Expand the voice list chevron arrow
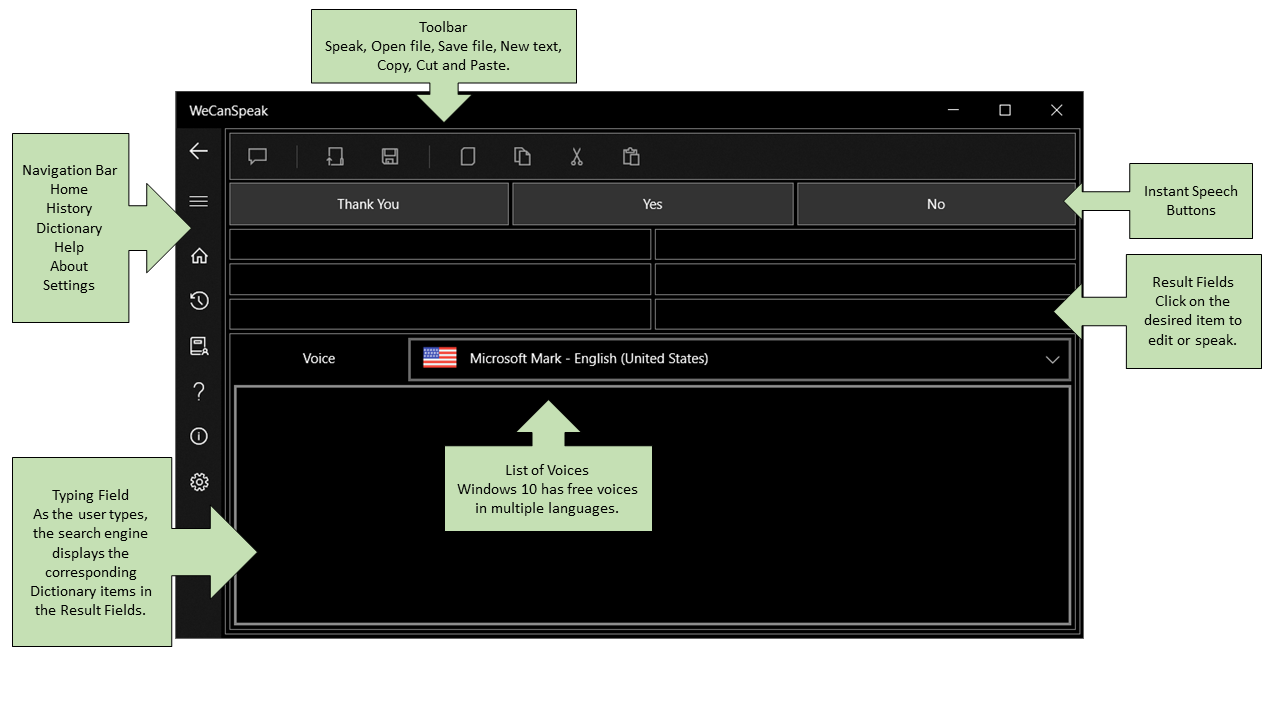This screenshot has height=720, width=1280. [x=1052, y=360]
